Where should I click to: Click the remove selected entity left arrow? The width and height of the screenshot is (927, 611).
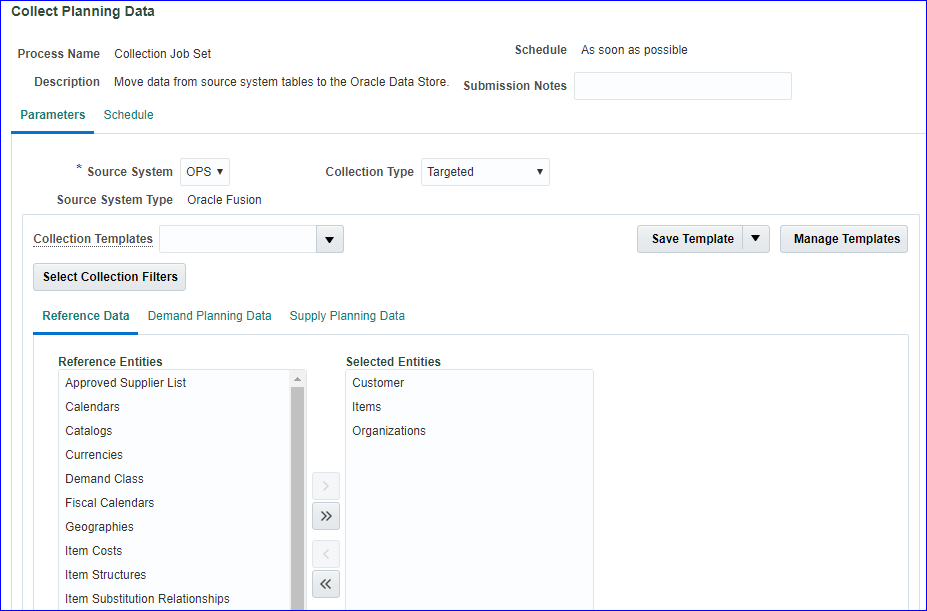point(326,554)
